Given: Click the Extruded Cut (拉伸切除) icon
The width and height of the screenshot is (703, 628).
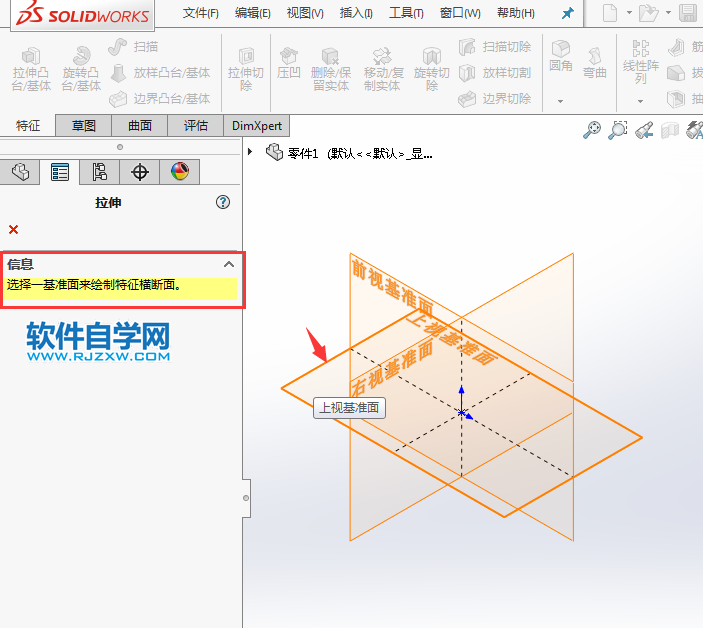Looking at the screenshot, I should click(x=246, y=56).
